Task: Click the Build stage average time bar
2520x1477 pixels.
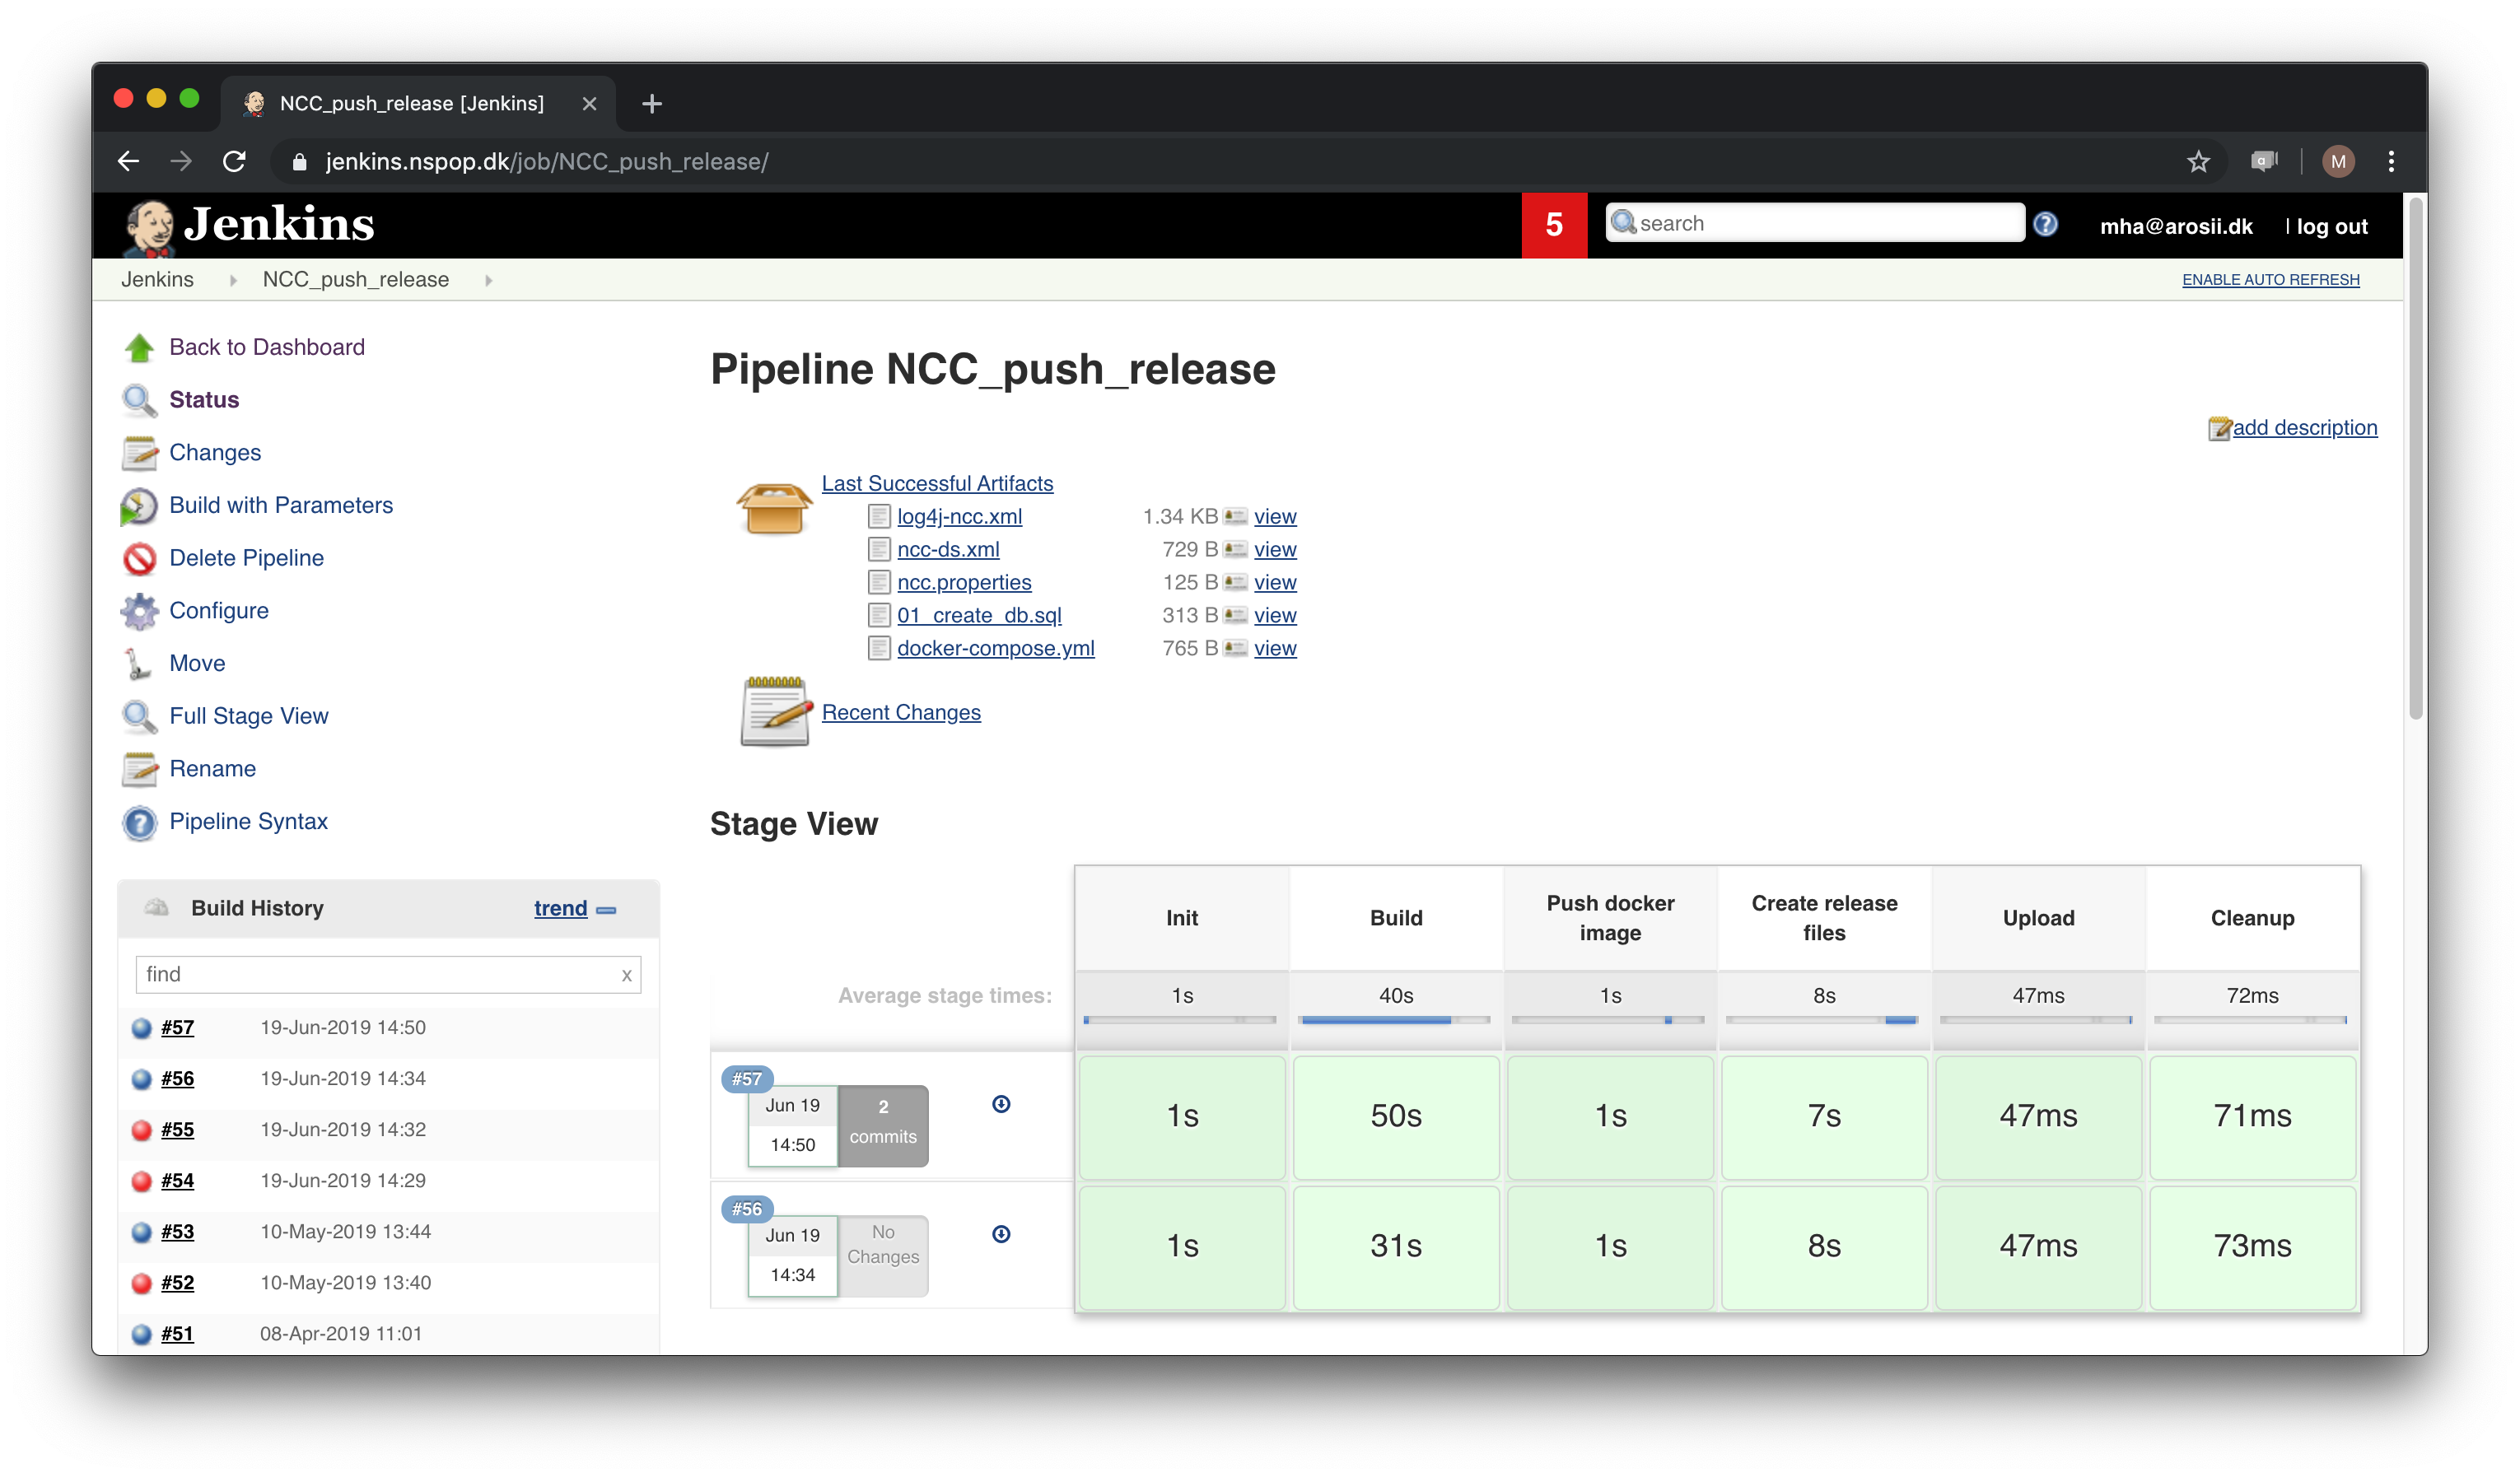Action: [x=1395, y=1020]
